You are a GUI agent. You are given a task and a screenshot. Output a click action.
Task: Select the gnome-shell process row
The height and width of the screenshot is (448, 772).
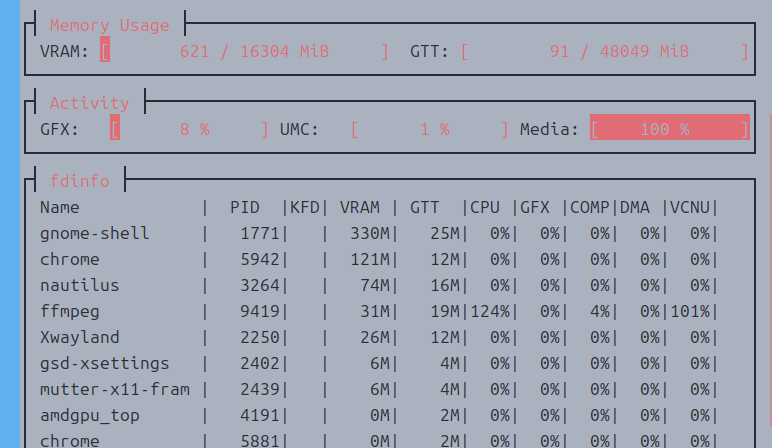[x=95, y=233]
